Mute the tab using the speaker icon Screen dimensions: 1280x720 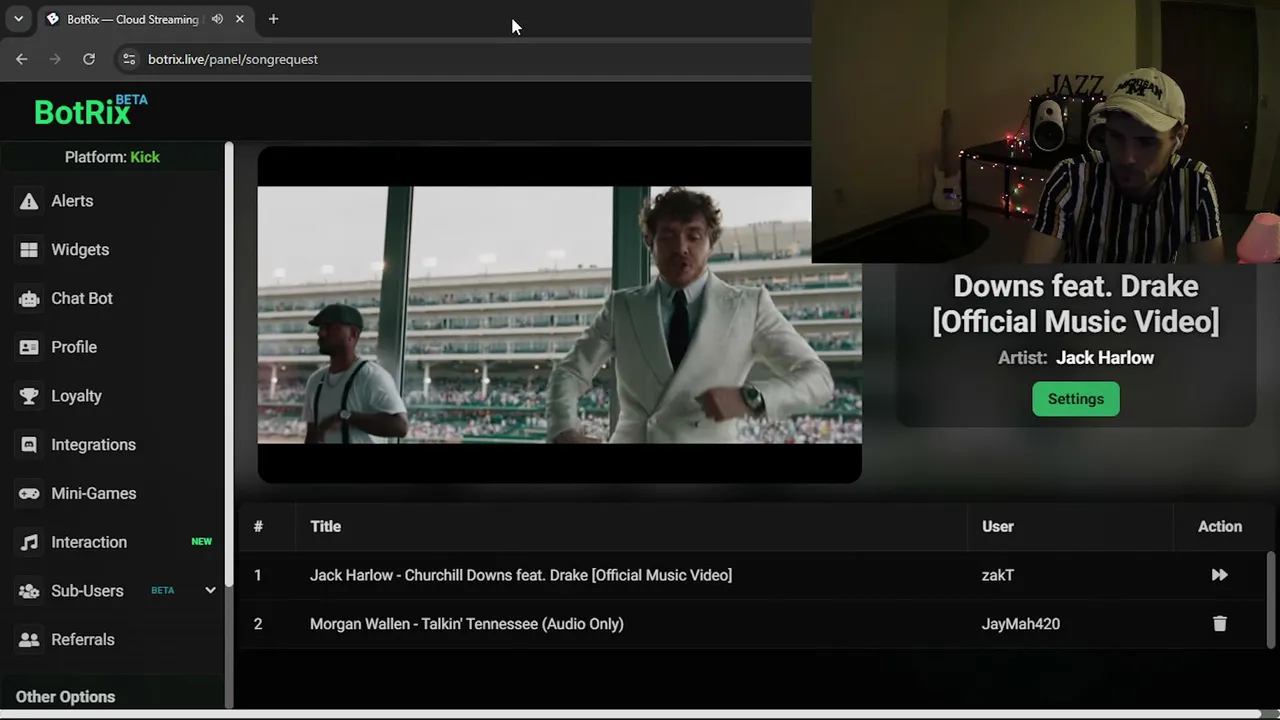[217, 19]
